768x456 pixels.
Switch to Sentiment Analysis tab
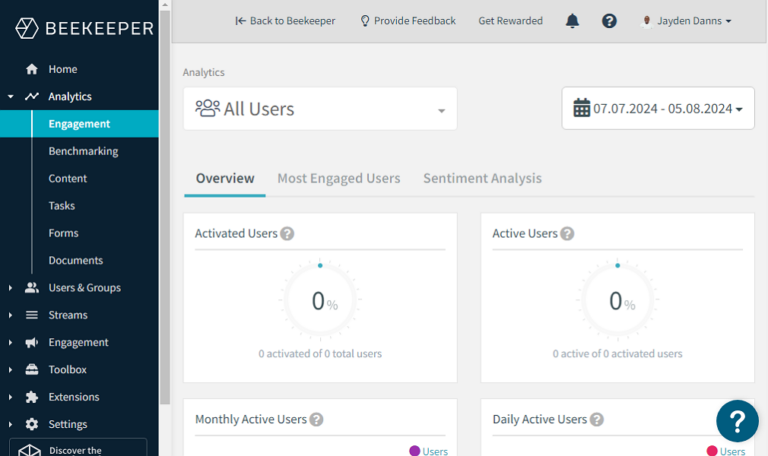point(482,178)
